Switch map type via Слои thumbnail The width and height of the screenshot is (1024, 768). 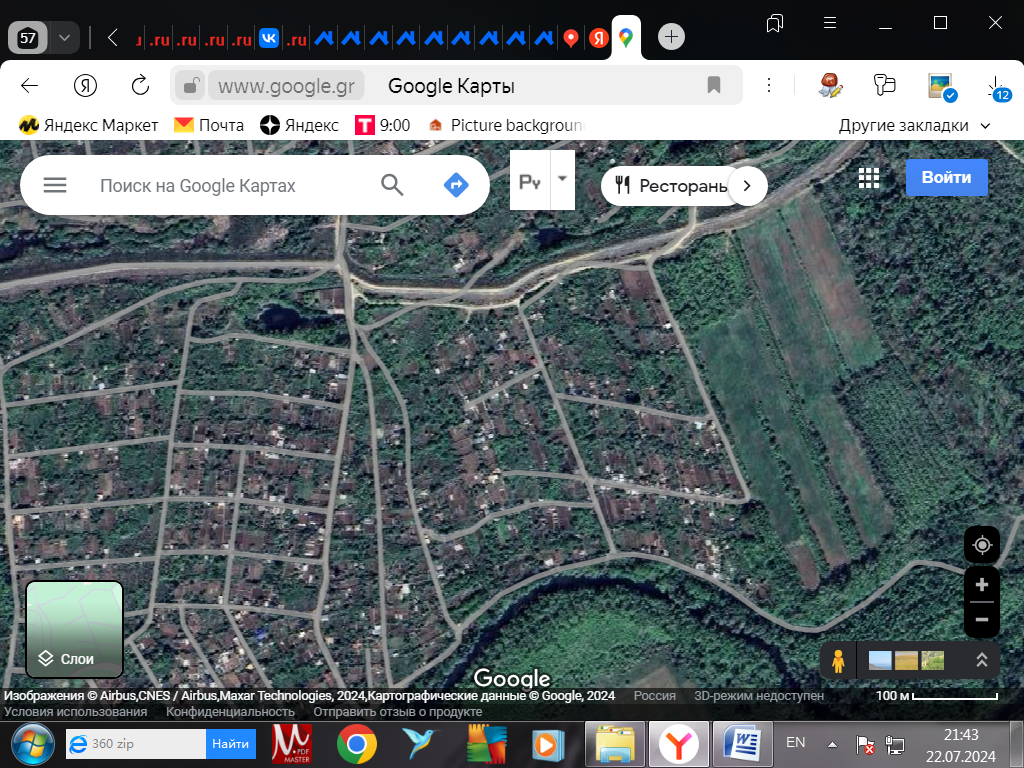pos(74,630)
